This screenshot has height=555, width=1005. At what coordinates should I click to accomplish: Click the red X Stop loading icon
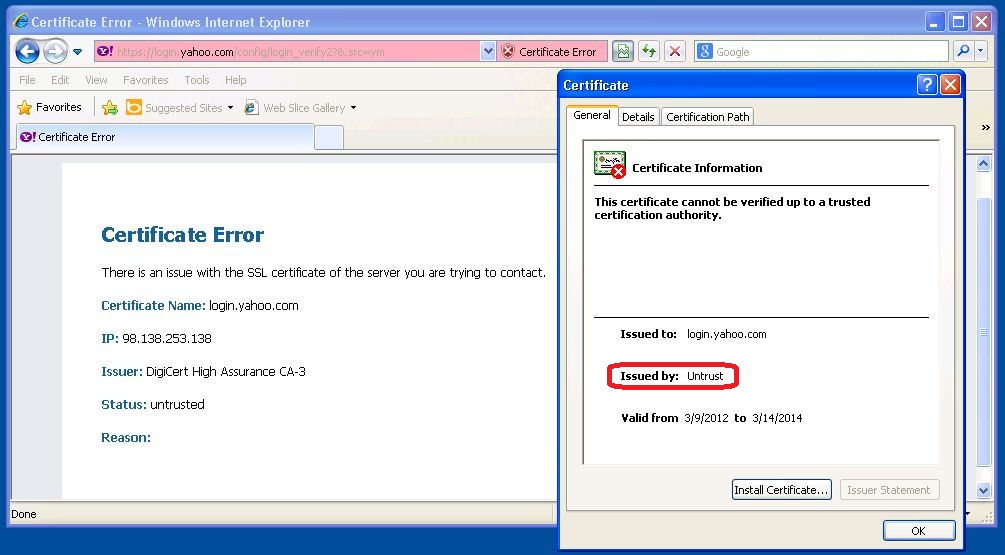(675, 52)
